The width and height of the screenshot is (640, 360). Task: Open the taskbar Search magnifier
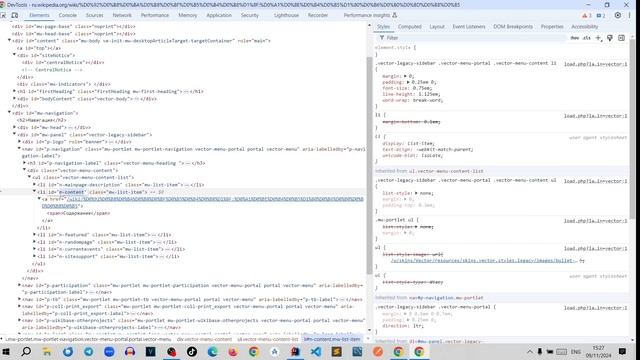point(26,351)
